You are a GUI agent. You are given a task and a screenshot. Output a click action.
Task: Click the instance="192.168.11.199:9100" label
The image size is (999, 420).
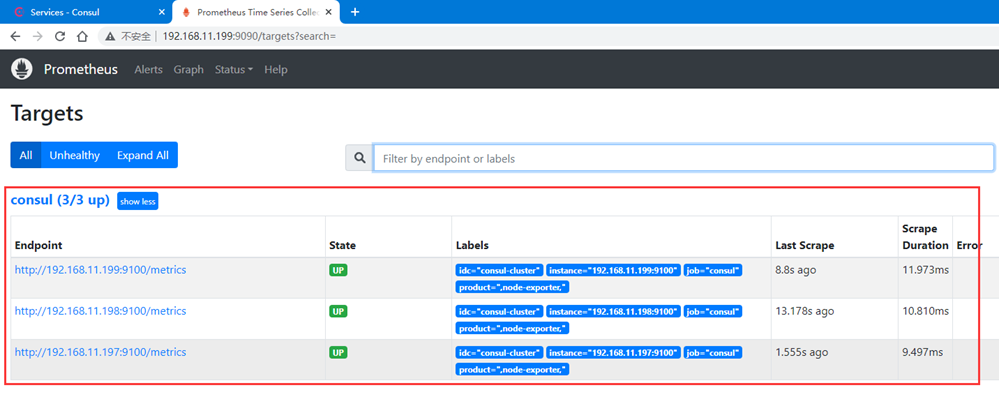(614, 270)
